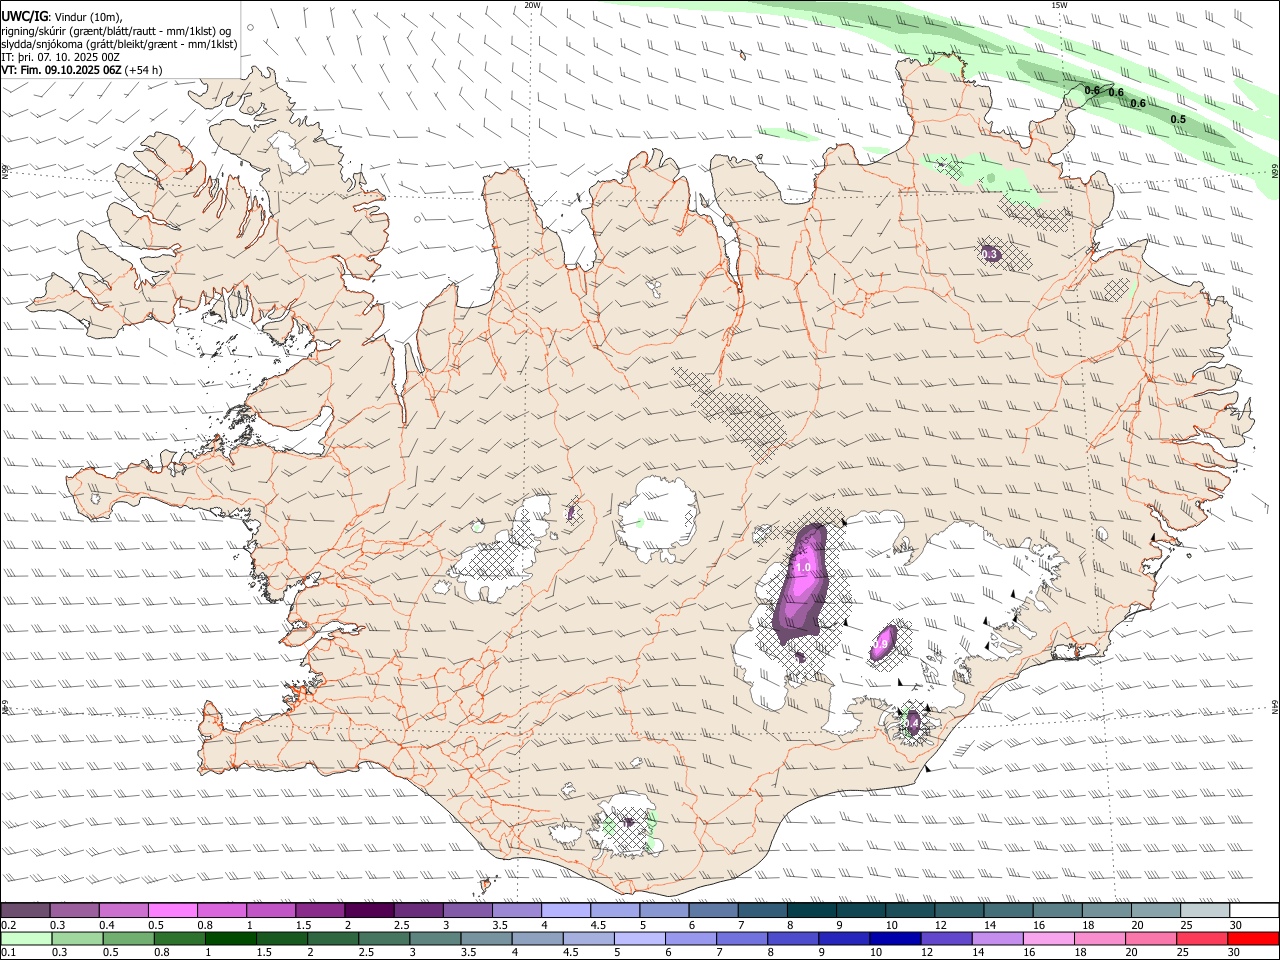
Task: Select the red swatch between 25 and 30, bottom row
Action: 1202,938
